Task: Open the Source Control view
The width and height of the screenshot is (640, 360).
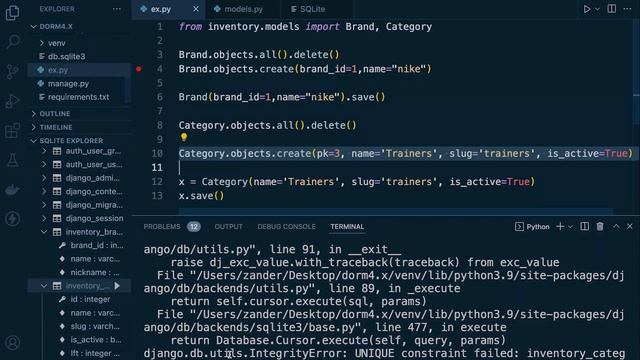Action: 13,71
